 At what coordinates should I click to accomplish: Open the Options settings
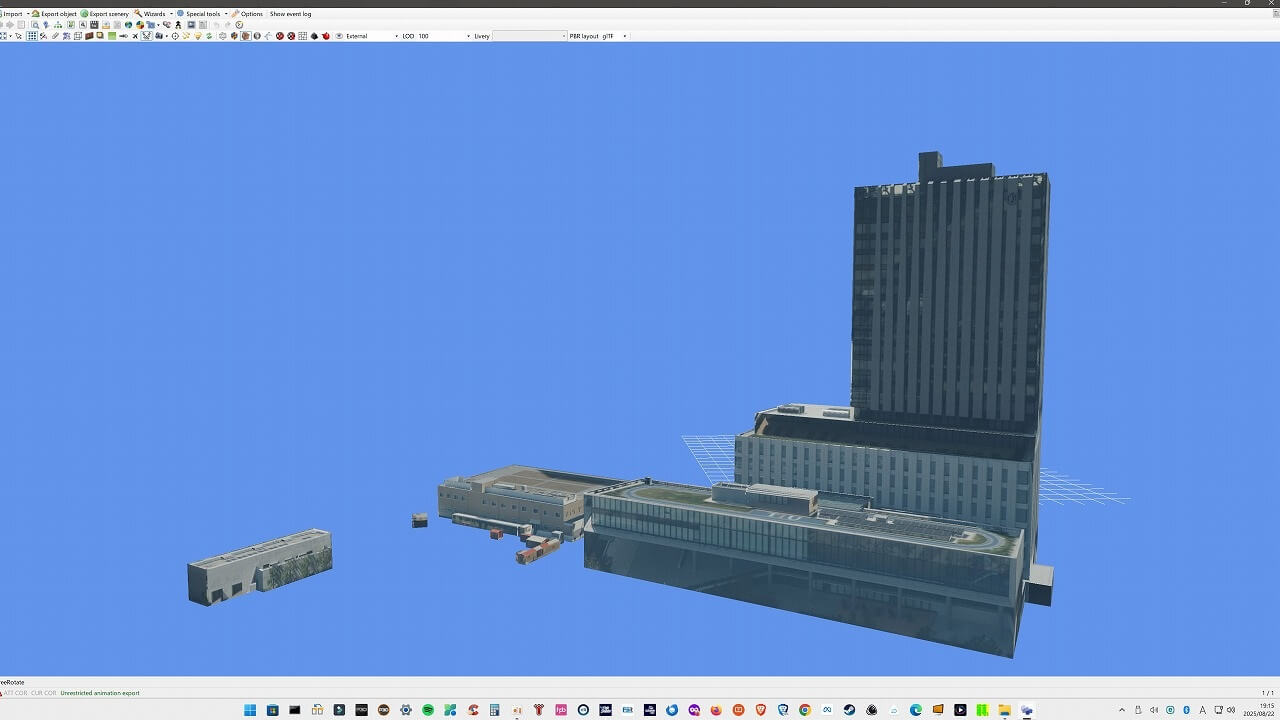click(251, 14)
